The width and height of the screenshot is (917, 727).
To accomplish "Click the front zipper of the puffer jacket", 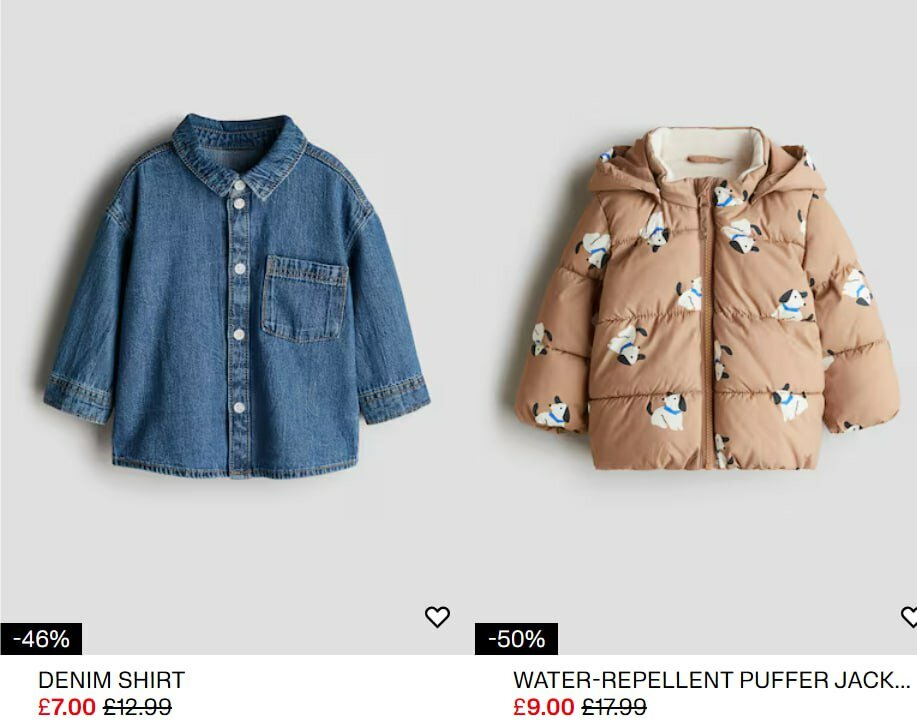I will point(708,328).
